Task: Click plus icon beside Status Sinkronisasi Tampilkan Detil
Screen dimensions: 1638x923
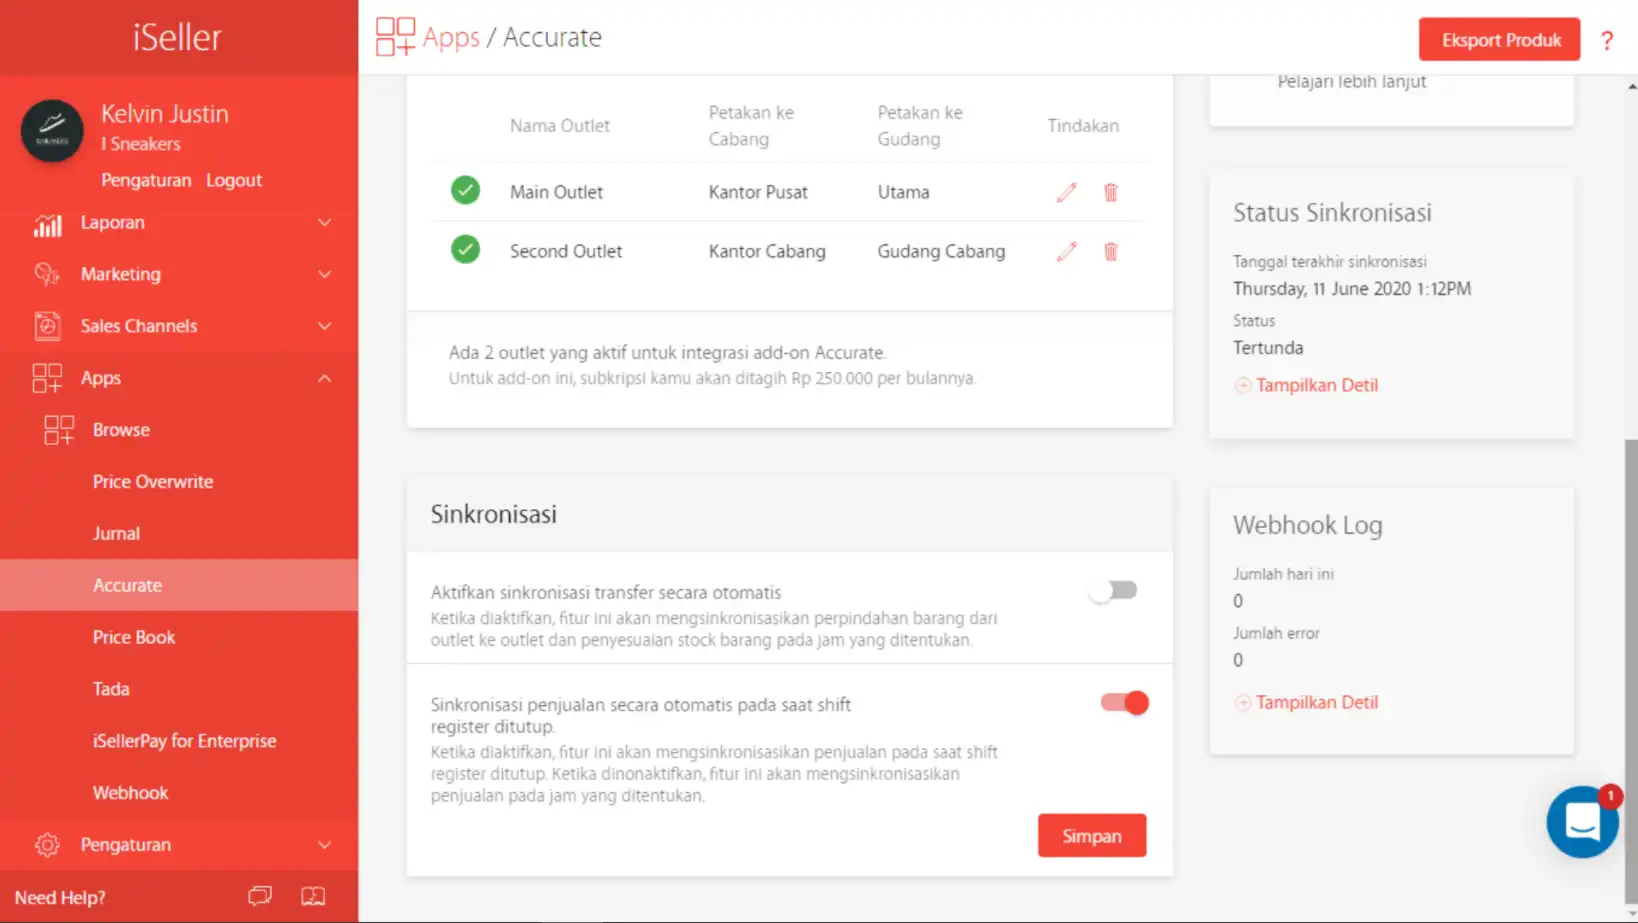Action: 1242,385
